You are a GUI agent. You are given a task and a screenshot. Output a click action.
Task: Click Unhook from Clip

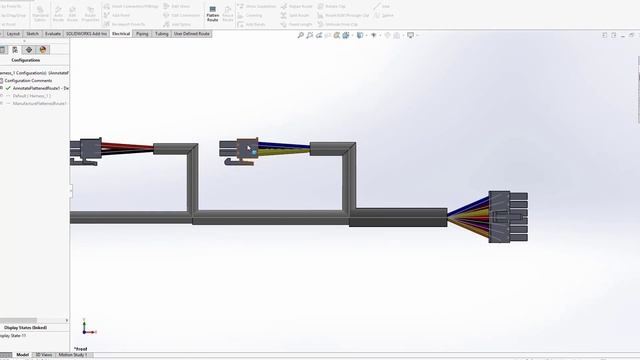(338, 24)
